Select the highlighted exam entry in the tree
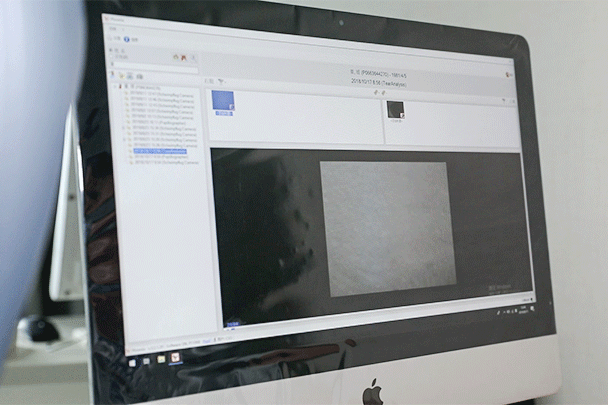The height and width of the screenshot is (405, 608). coord(160,150)
